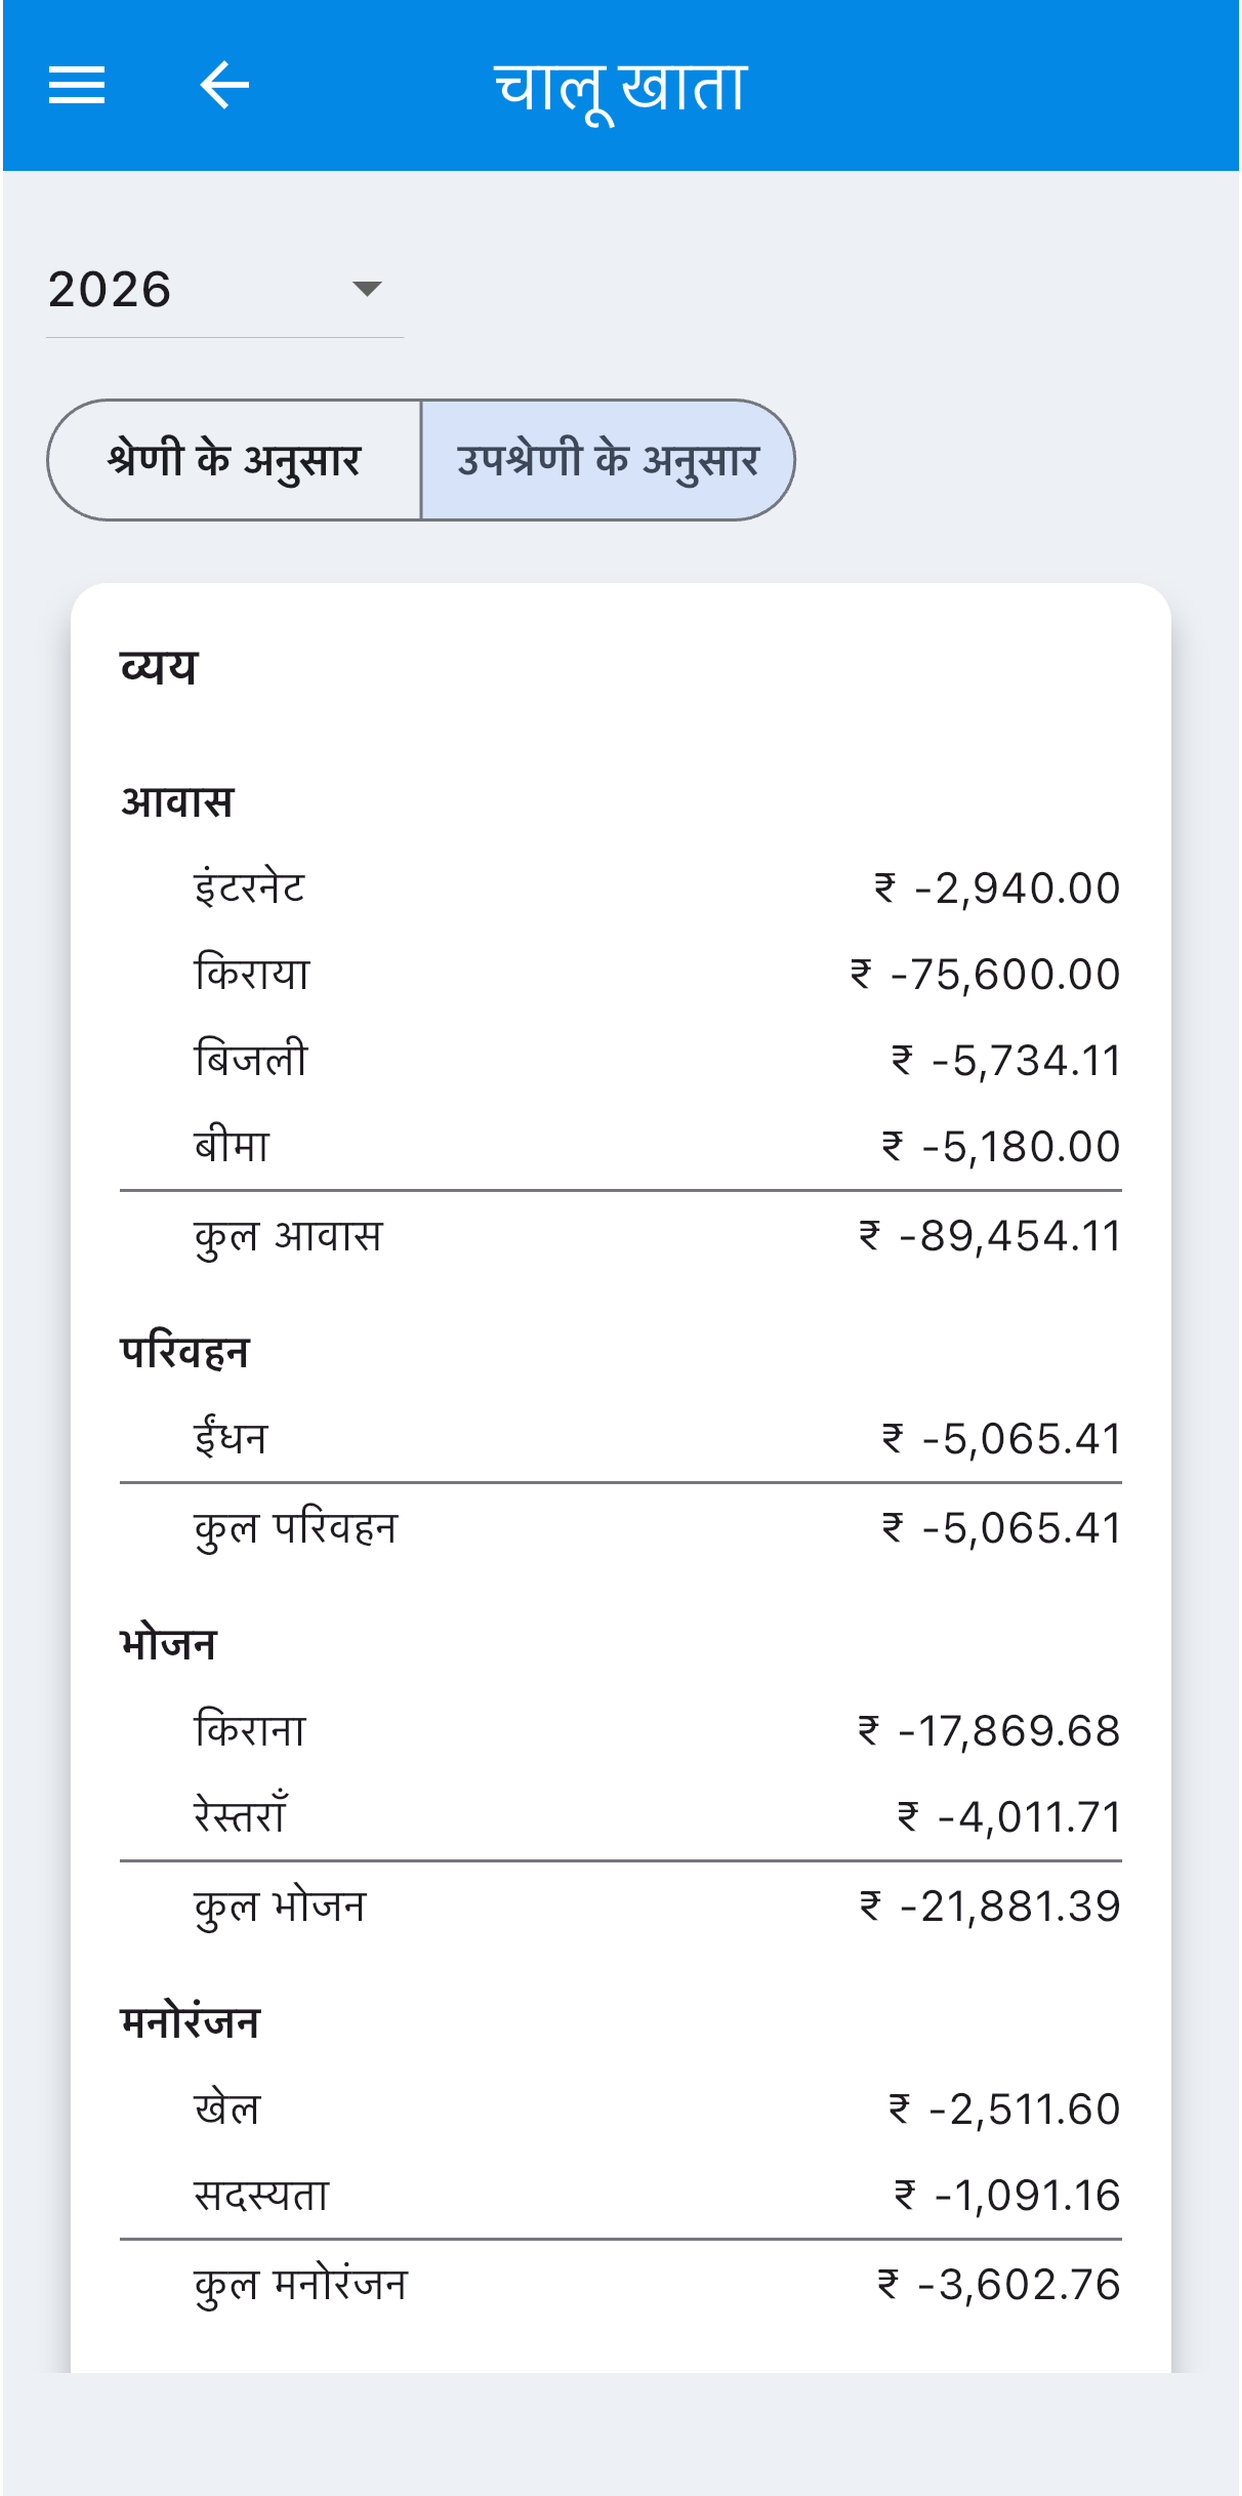Select the खेल entertainment row

click(x=620, y=2109)
